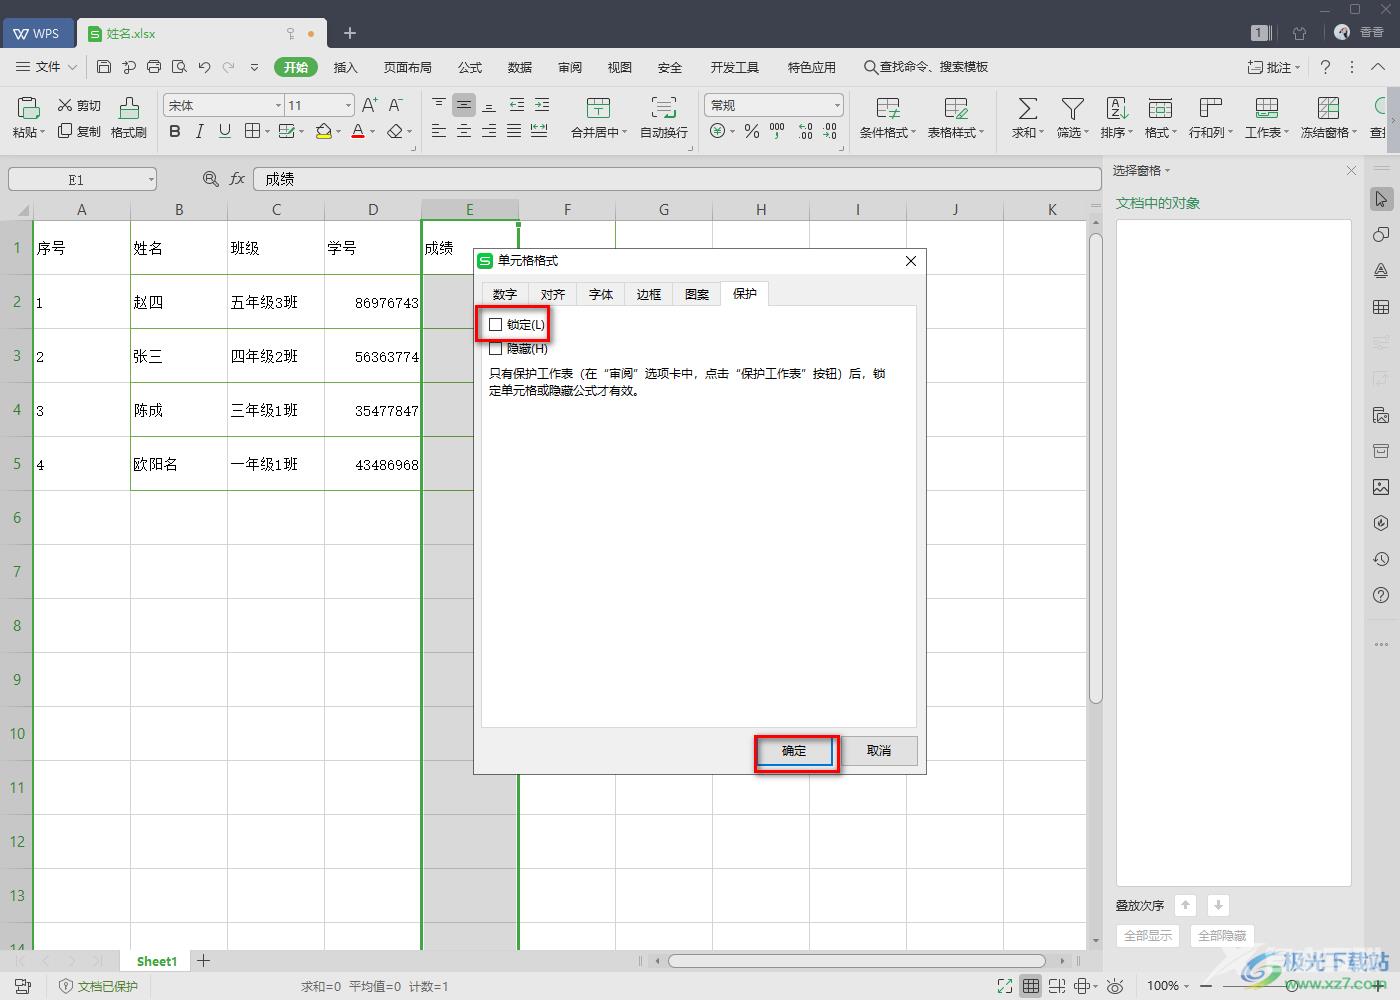Toggle Underline formatting
1400x1000 pixels.
pyautogui.click(x=225, y=131)
